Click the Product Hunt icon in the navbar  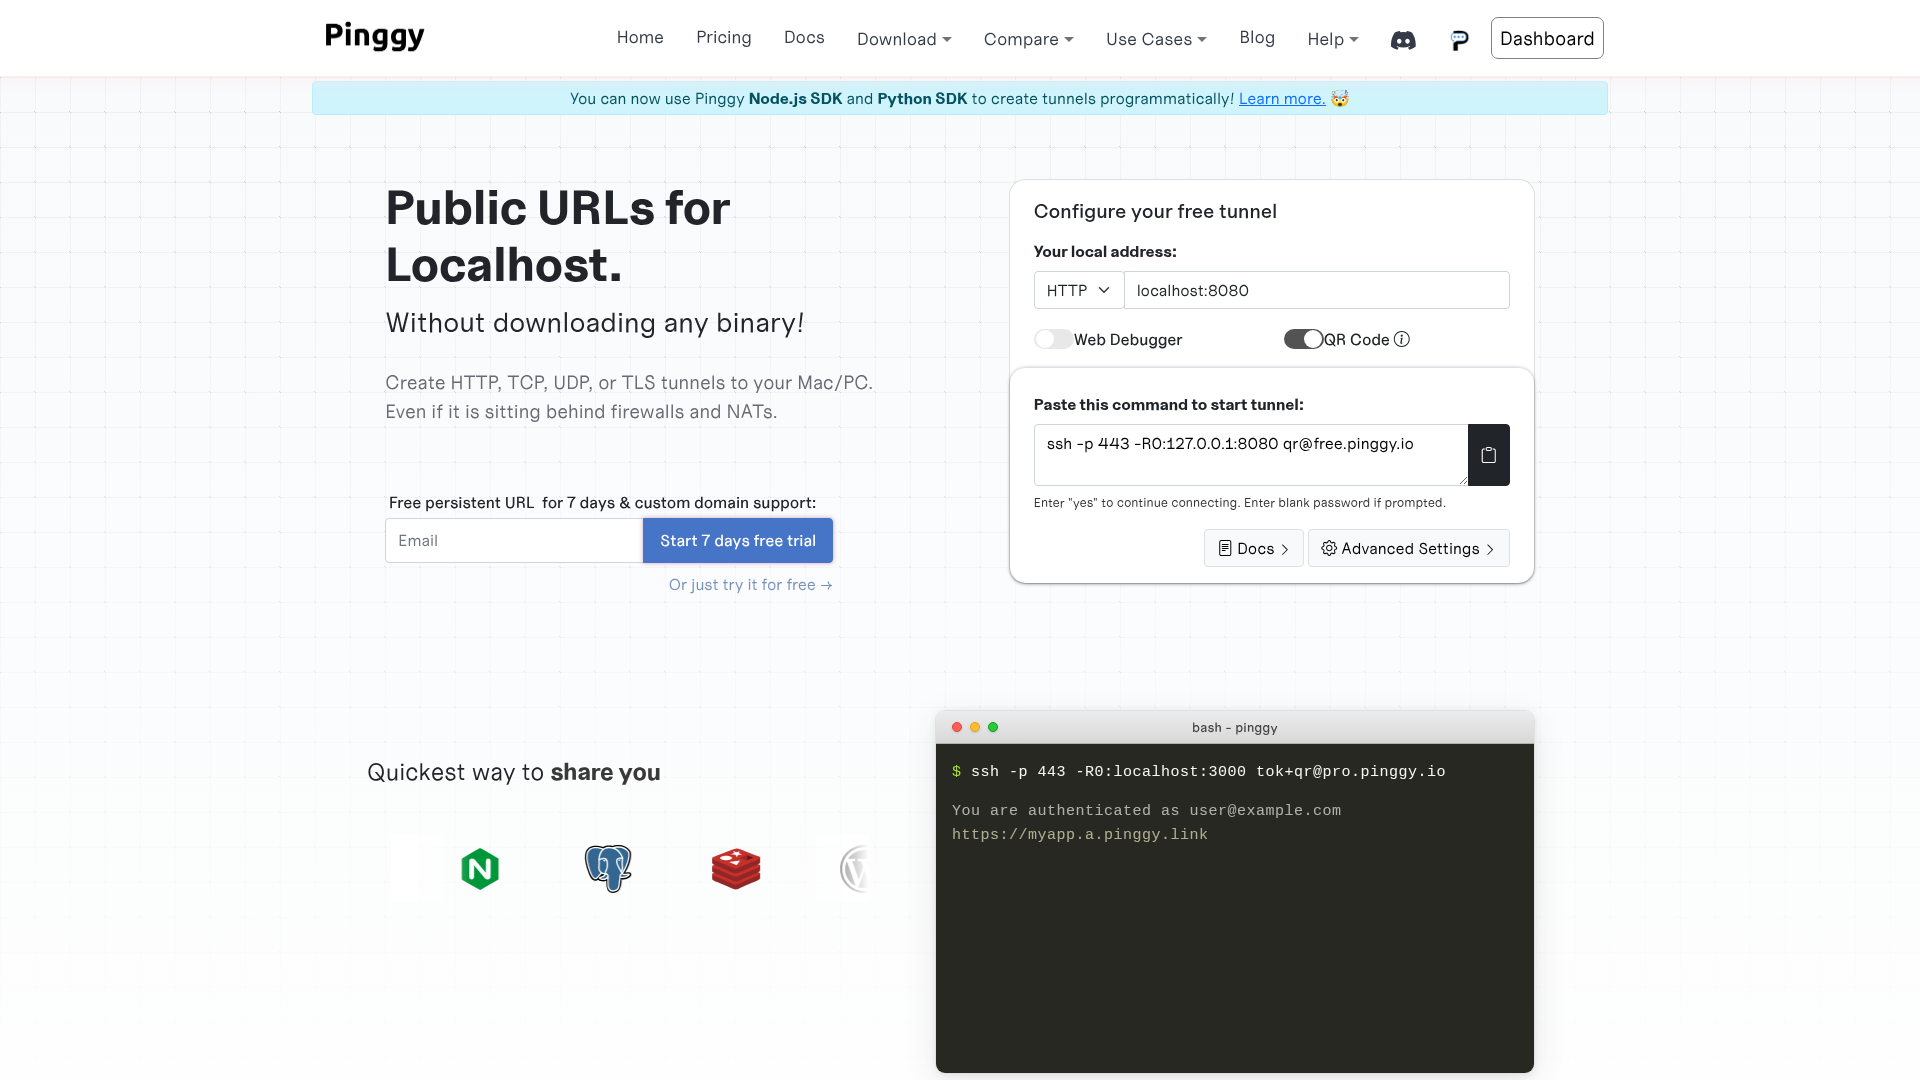point(1459,40)
